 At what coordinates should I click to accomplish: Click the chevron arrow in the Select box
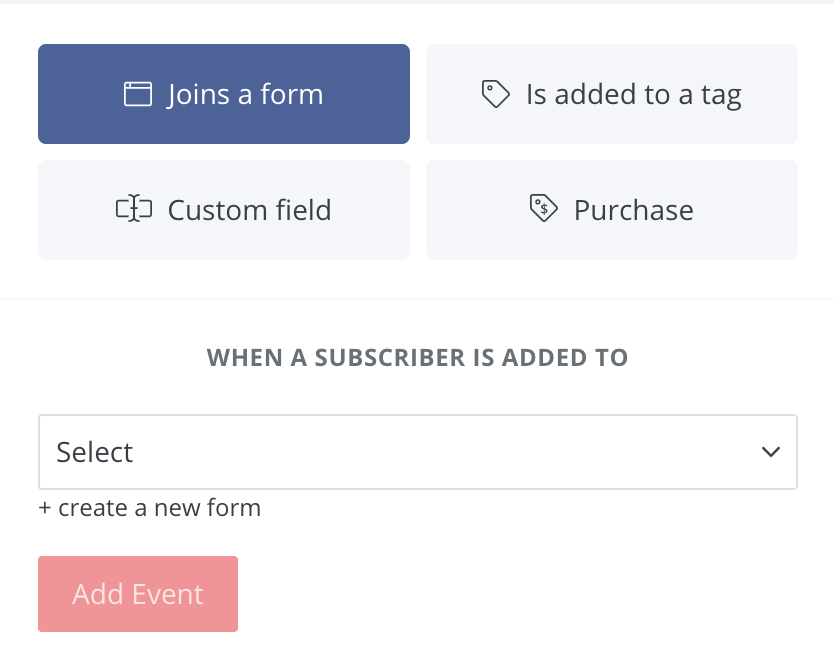pyautogui.click(x=770, y=452)
